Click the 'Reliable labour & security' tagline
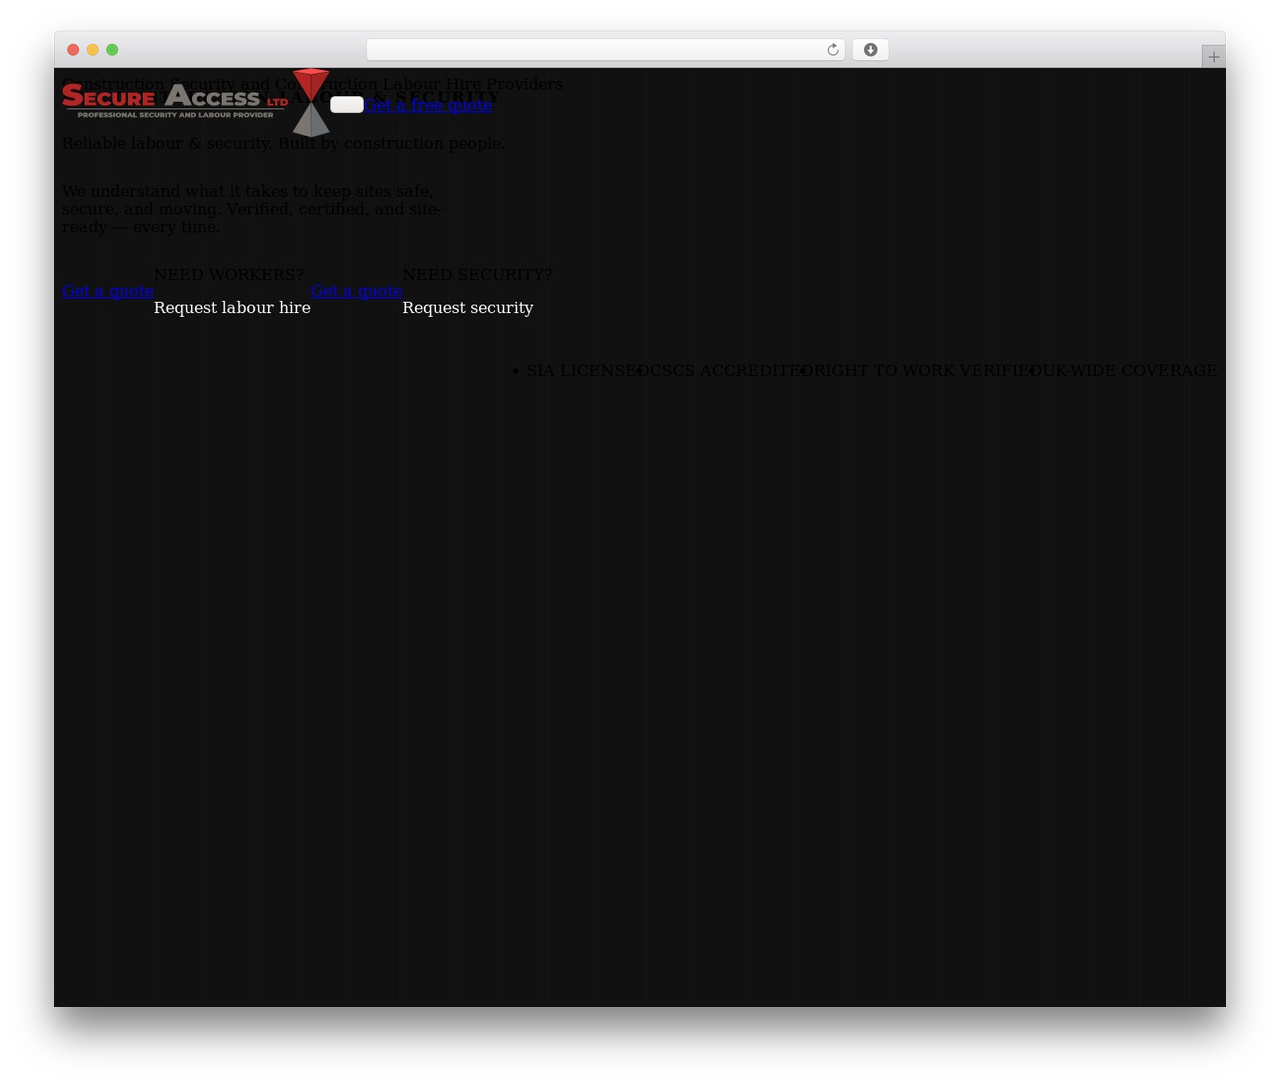This screenshot has width=1280, height=1084. (x=284, y=143)
